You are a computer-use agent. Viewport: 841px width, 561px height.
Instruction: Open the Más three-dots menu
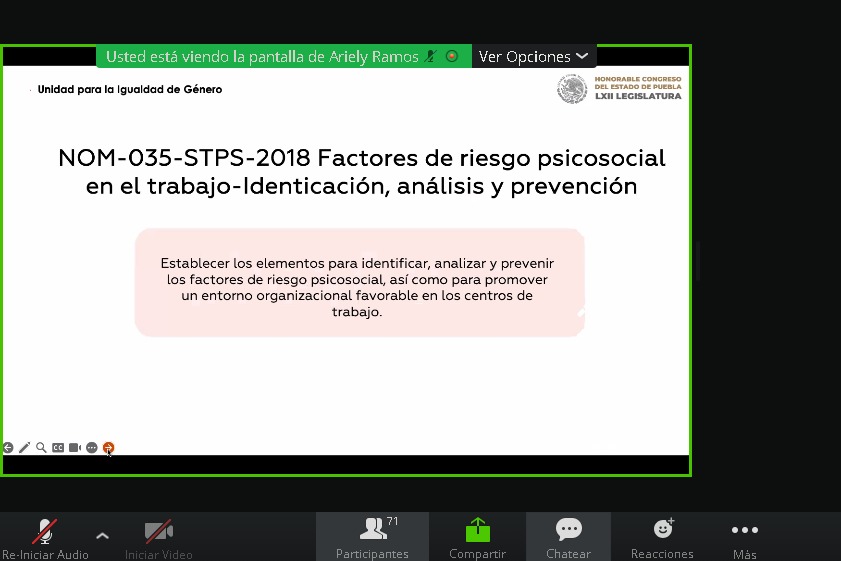(x=744, y=530)
